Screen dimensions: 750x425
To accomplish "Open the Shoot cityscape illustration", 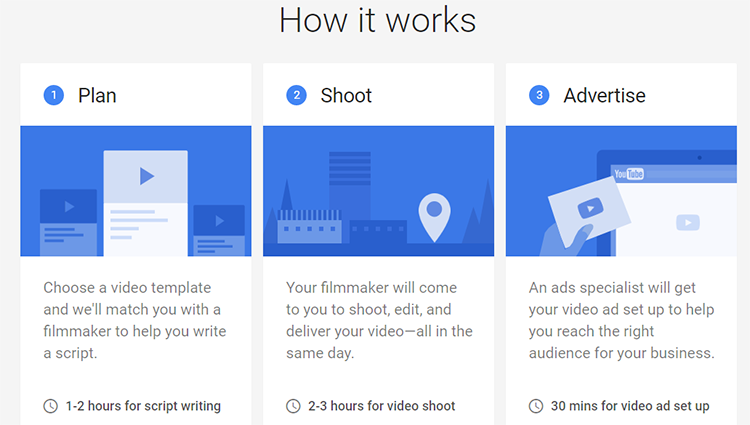I will coord(378,191).
